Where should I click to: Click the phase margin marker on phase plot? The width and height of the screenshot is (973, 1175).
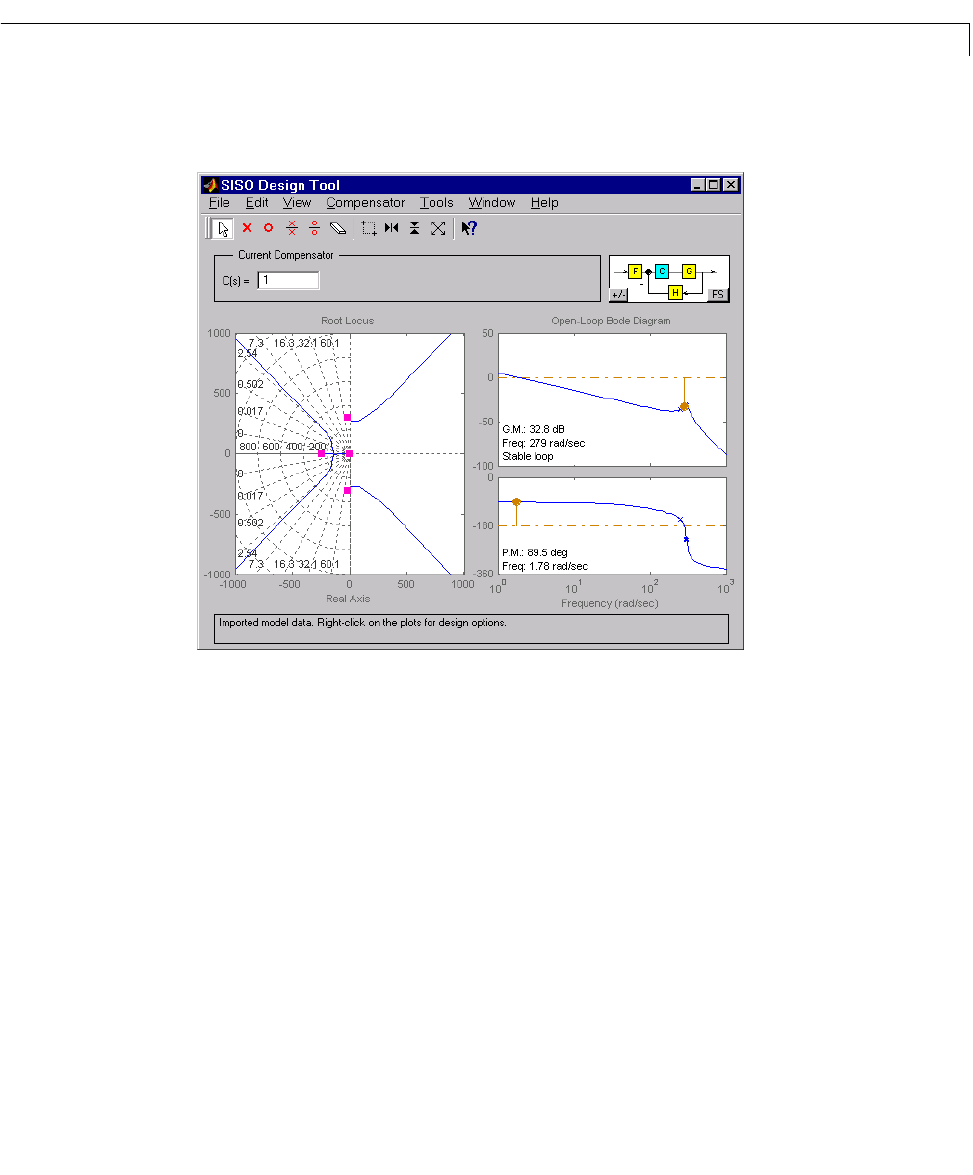(516, 502)
